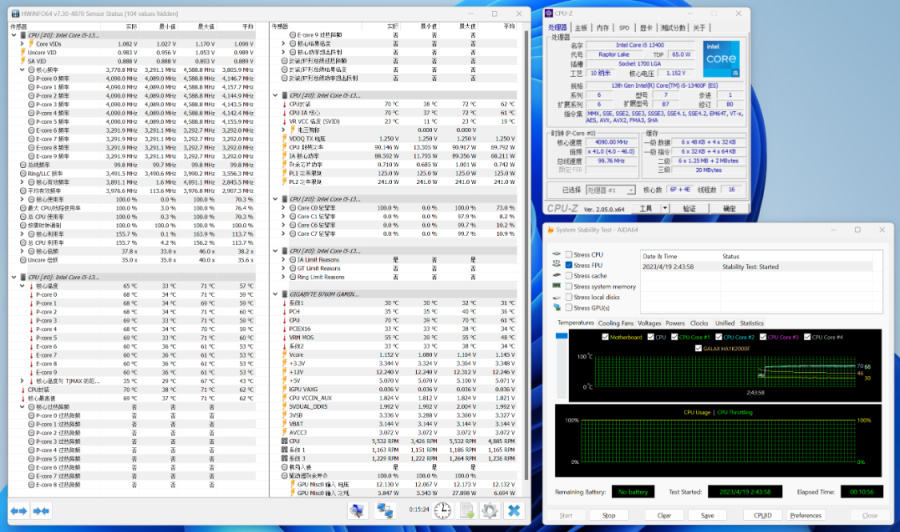
Task: Switch to the SPD tab in CPU-Z
Action: (x=624, y=28)
